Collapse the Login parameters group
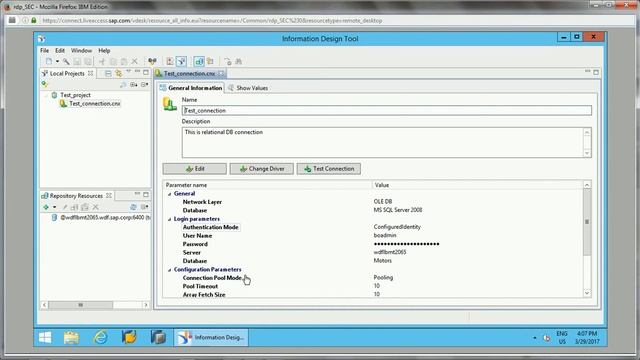 pos(170,220)
